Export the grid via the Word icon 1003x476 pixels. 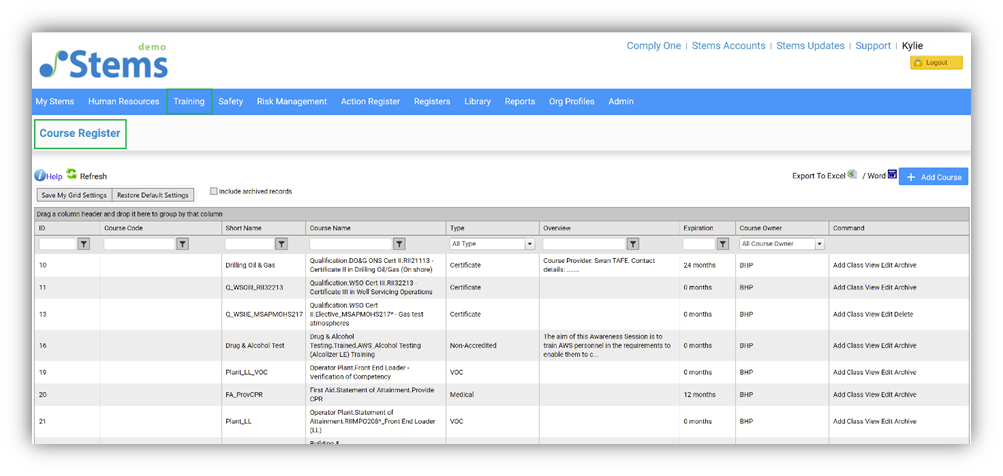click(892, 174)
